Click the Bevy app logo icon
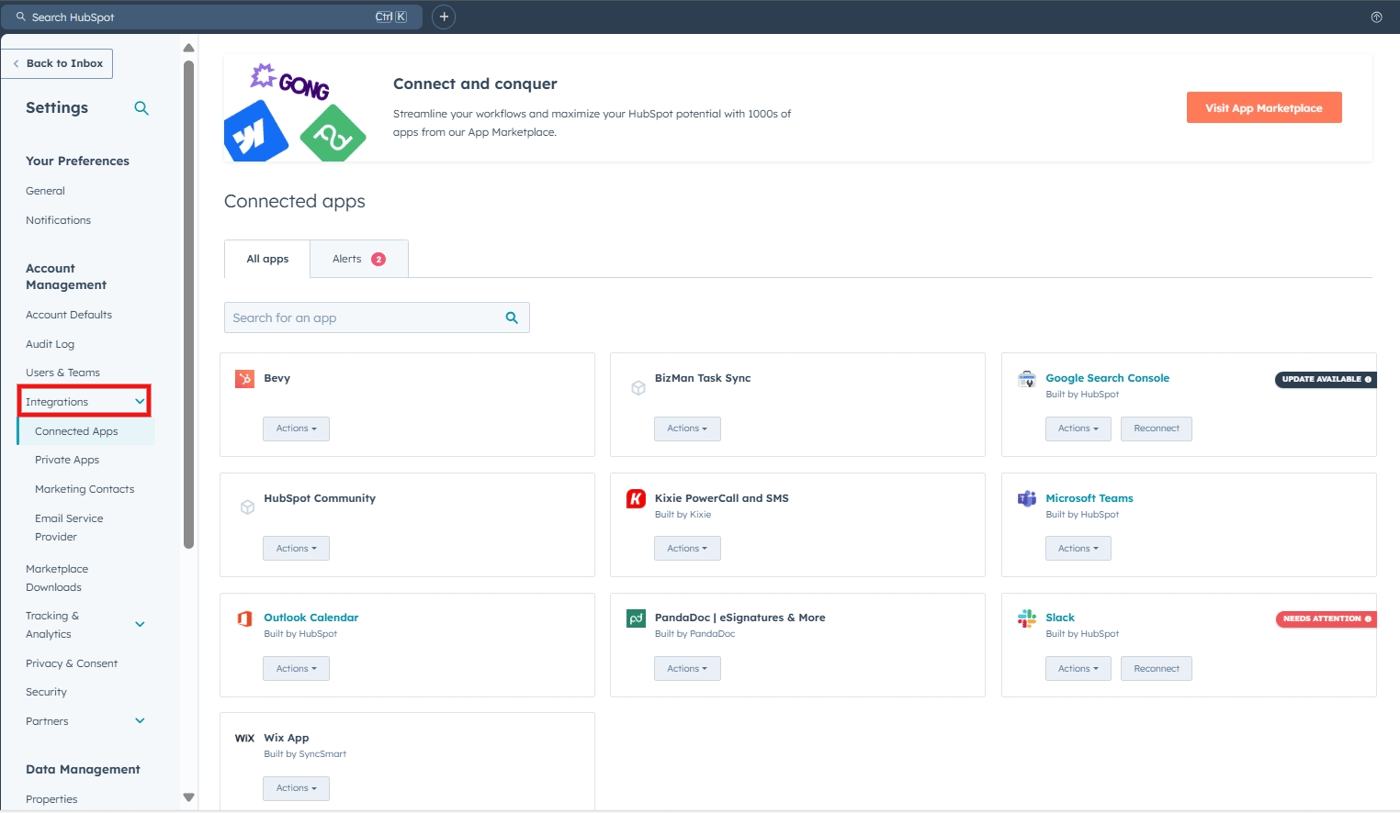 click(x=245, y=379)
